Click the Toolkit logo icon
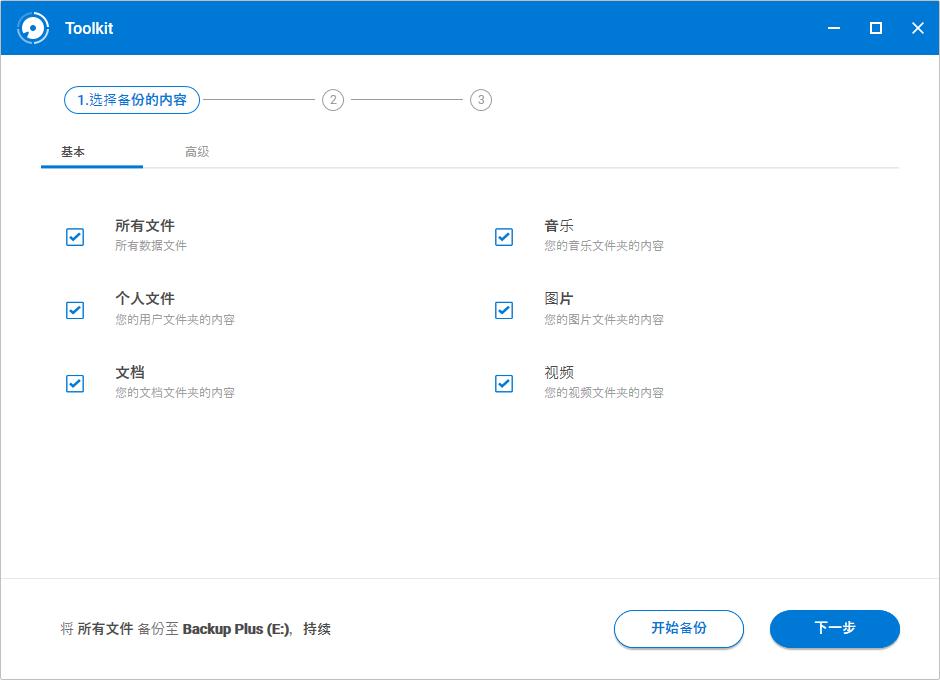Viewport: 940px width, 680px height. point(33,27)
